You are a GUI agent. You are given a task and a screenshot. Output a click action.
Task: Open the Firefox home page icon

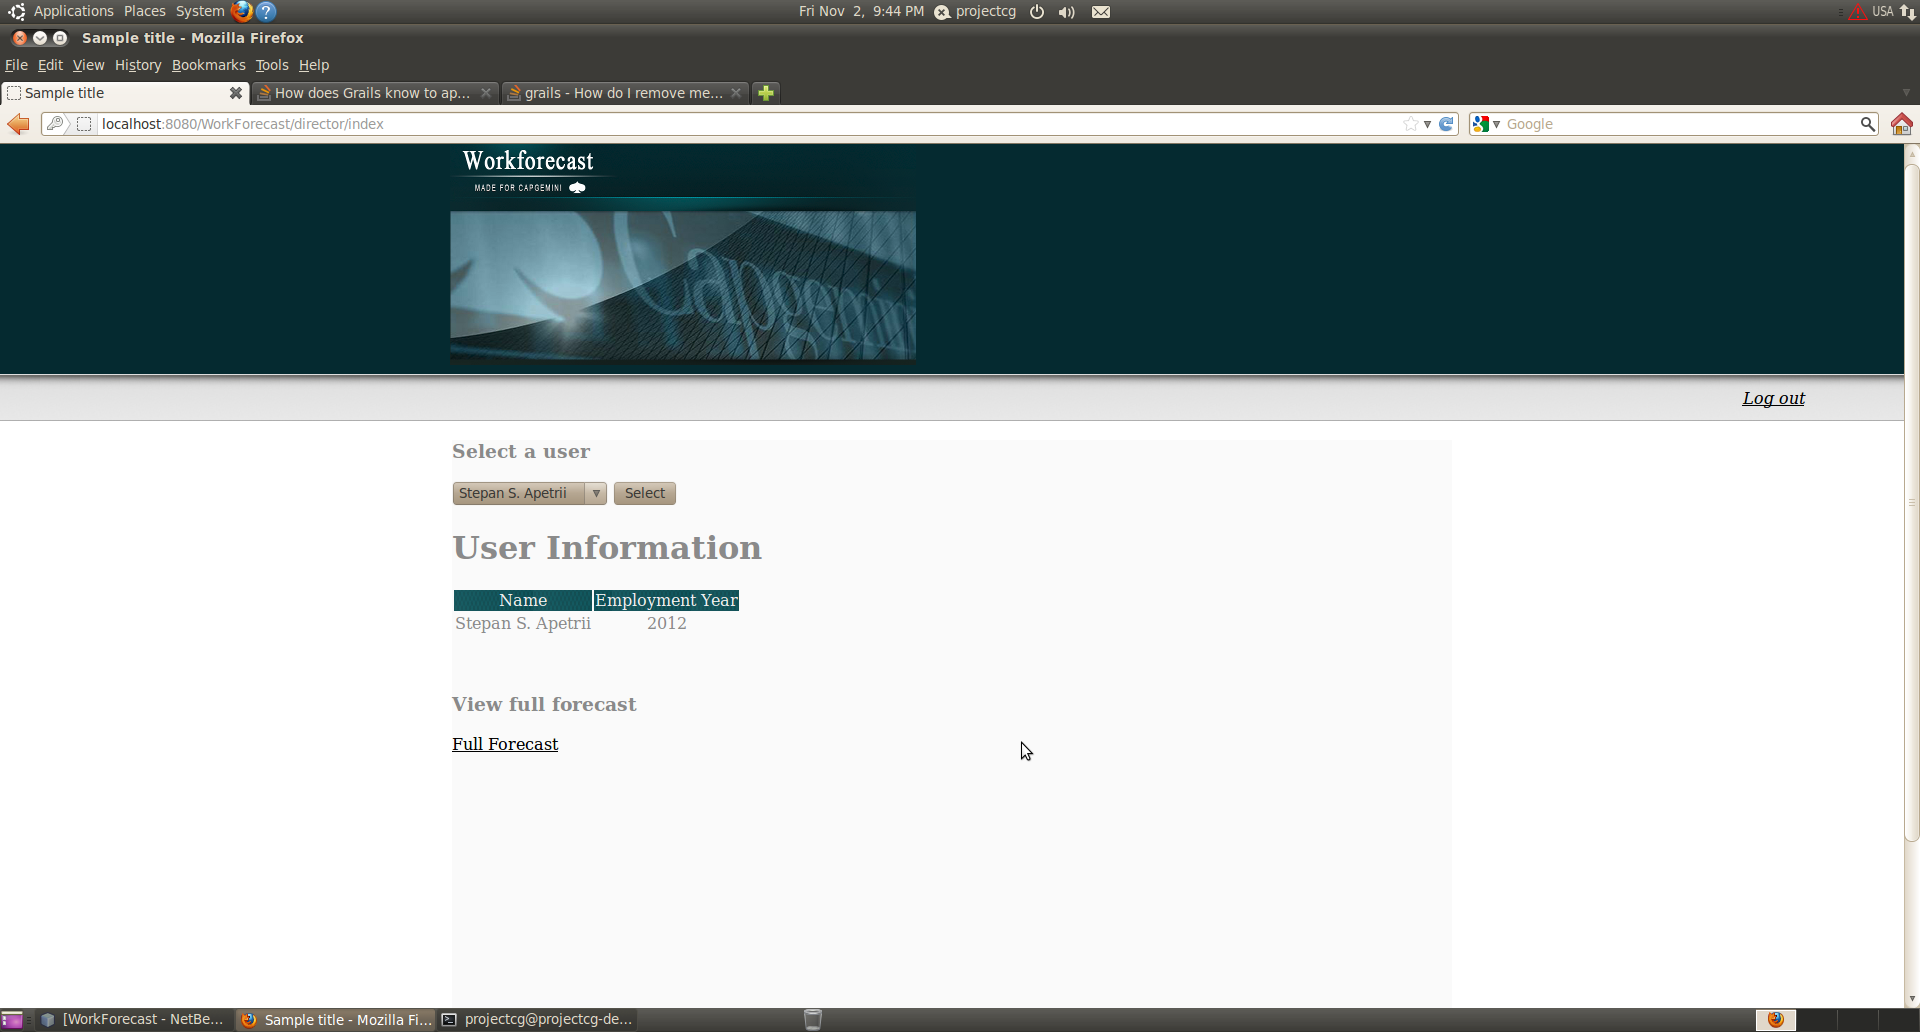tap(1902, 124)
